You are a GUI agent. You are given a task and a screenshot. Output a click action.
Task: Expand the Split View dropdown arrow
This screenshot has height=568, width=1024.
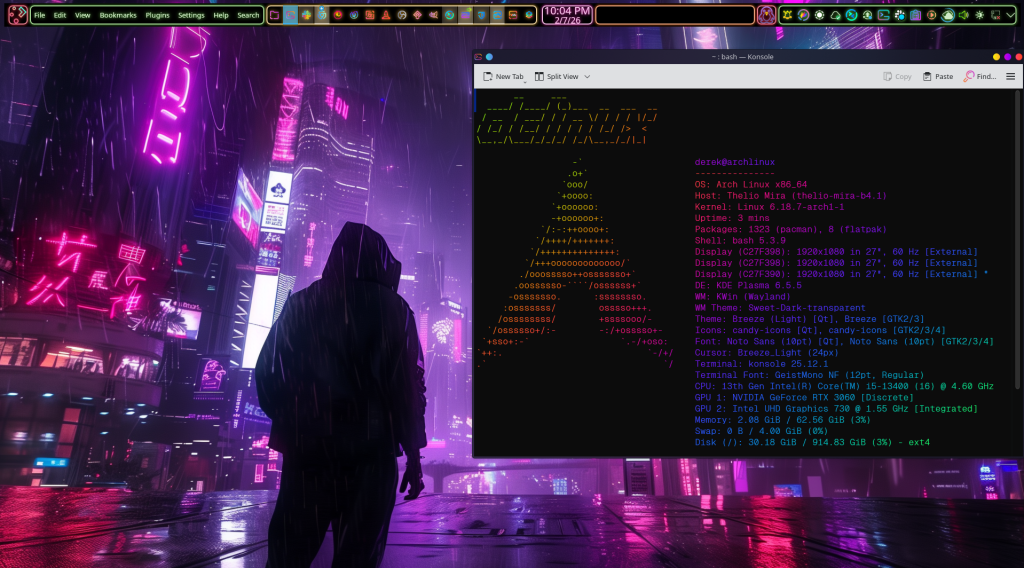(x=587, y=77)
